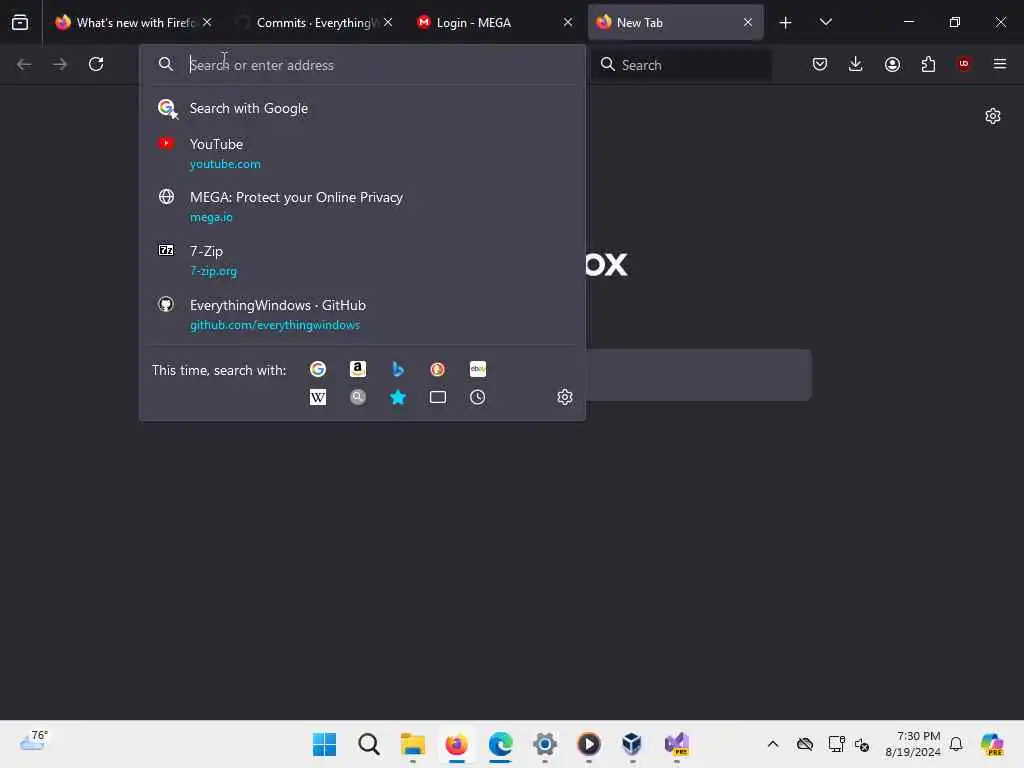
Task: Open Firefox application hamburger menu
Action: click(x=1000, y=64)
